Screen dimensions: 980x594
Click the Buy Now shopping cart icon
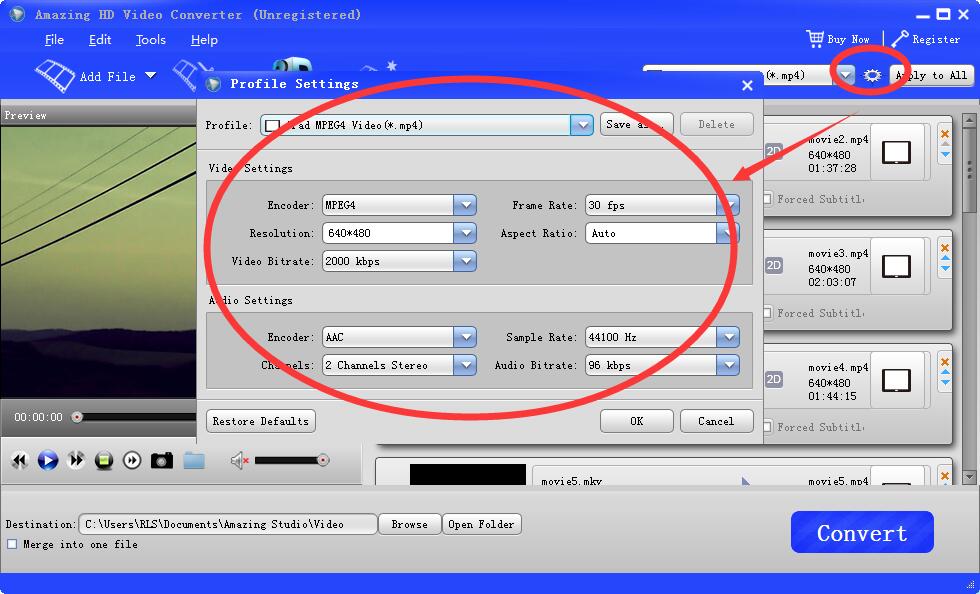point(818,39)
